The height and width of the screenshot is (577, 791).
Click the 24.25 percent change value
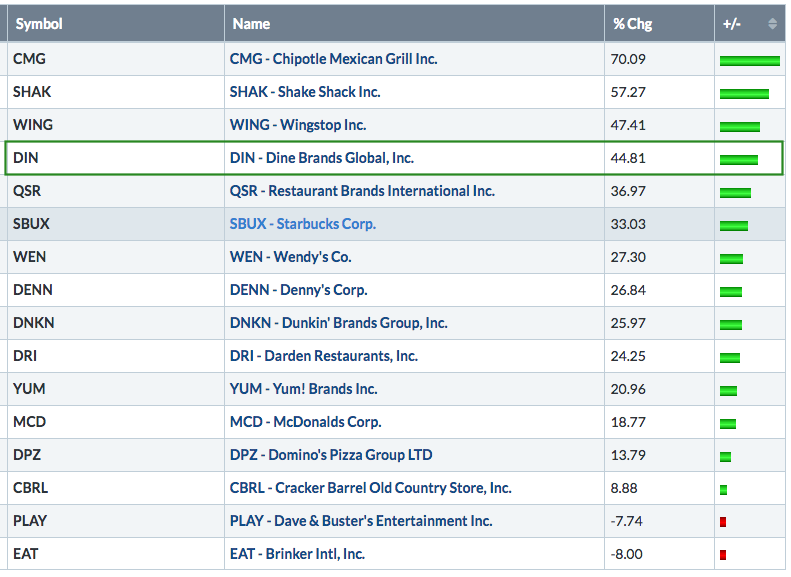pyautogui.click(x=628, y=356)
